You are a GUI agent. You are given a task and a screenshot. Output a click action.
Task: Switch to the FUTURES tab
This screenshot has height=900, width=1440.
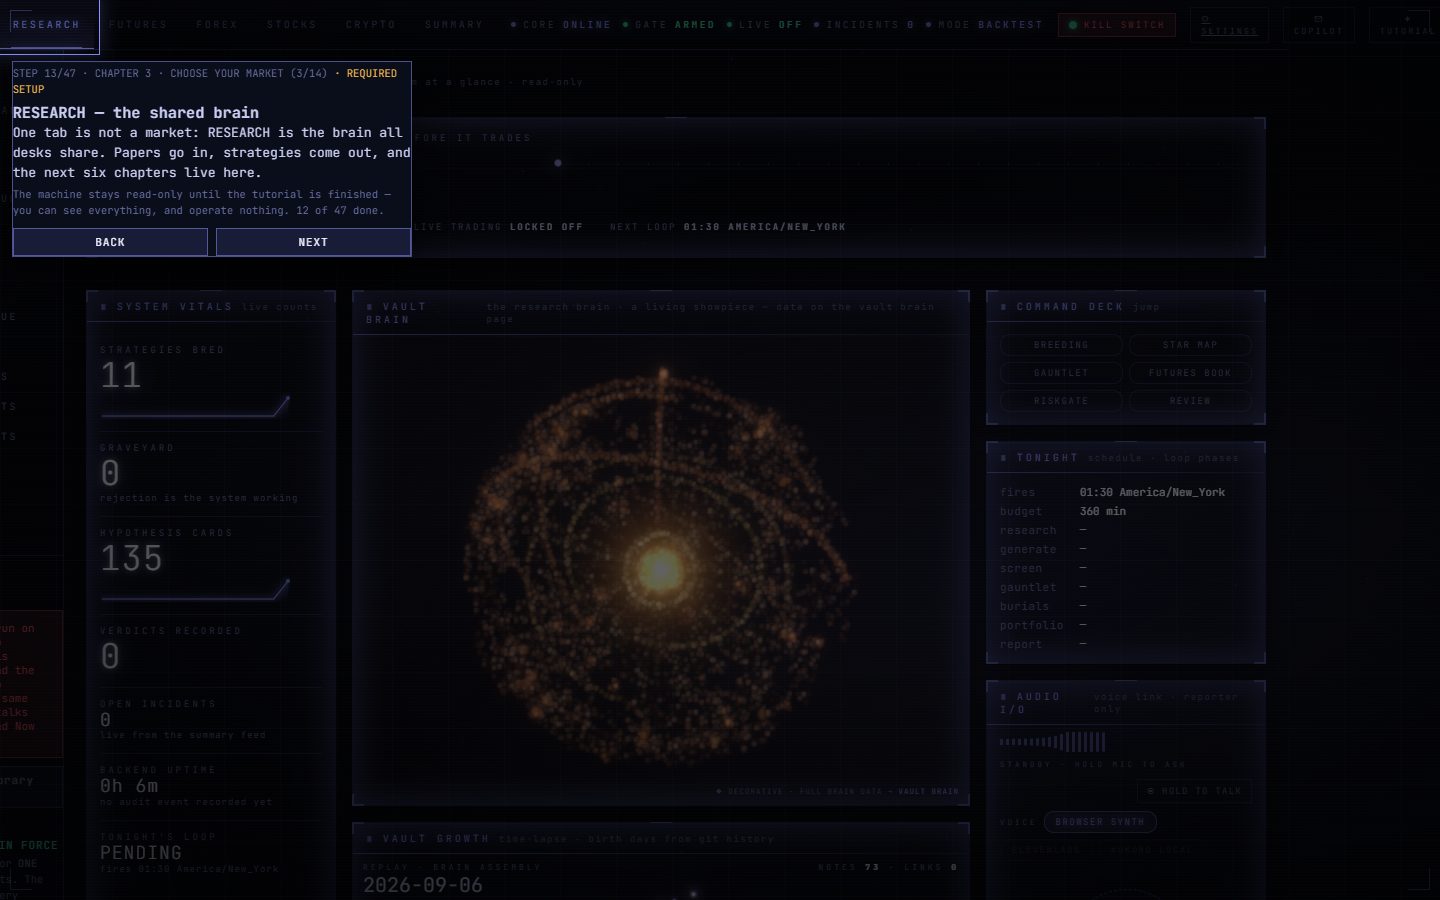tap(138, 25)
